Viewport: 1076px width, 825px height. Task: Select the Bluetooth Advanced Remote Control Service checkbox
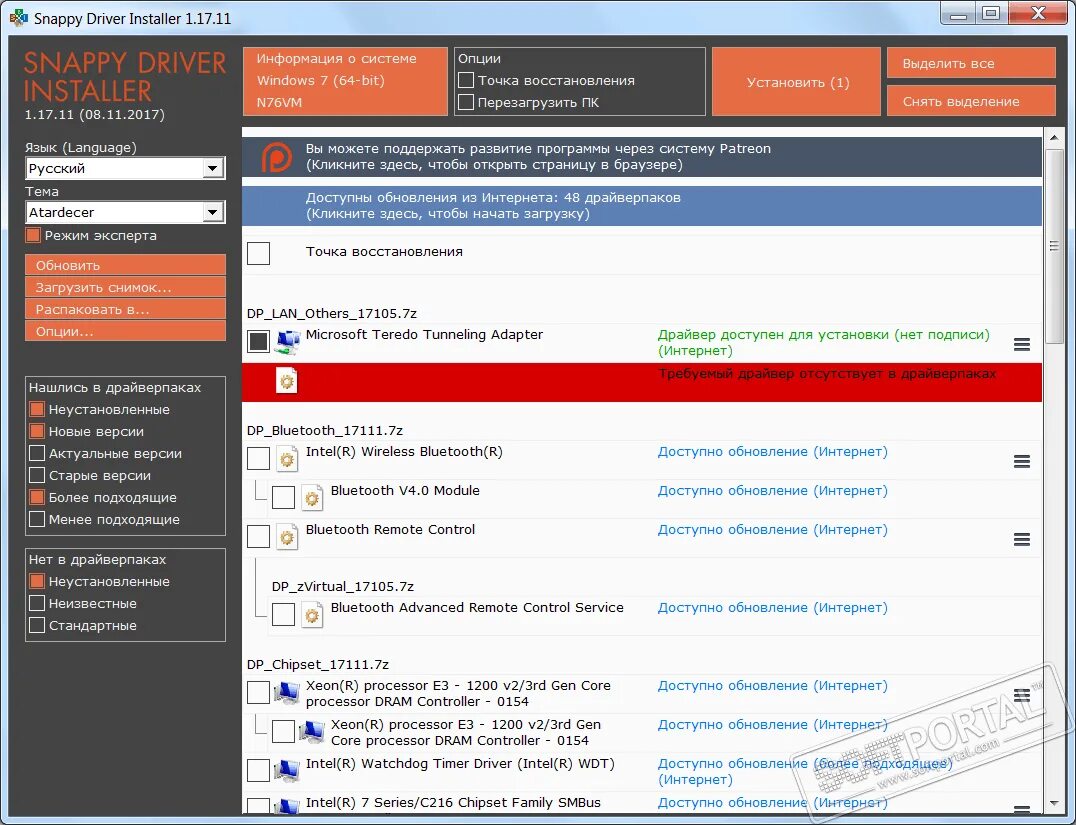[x=283, y=614]
